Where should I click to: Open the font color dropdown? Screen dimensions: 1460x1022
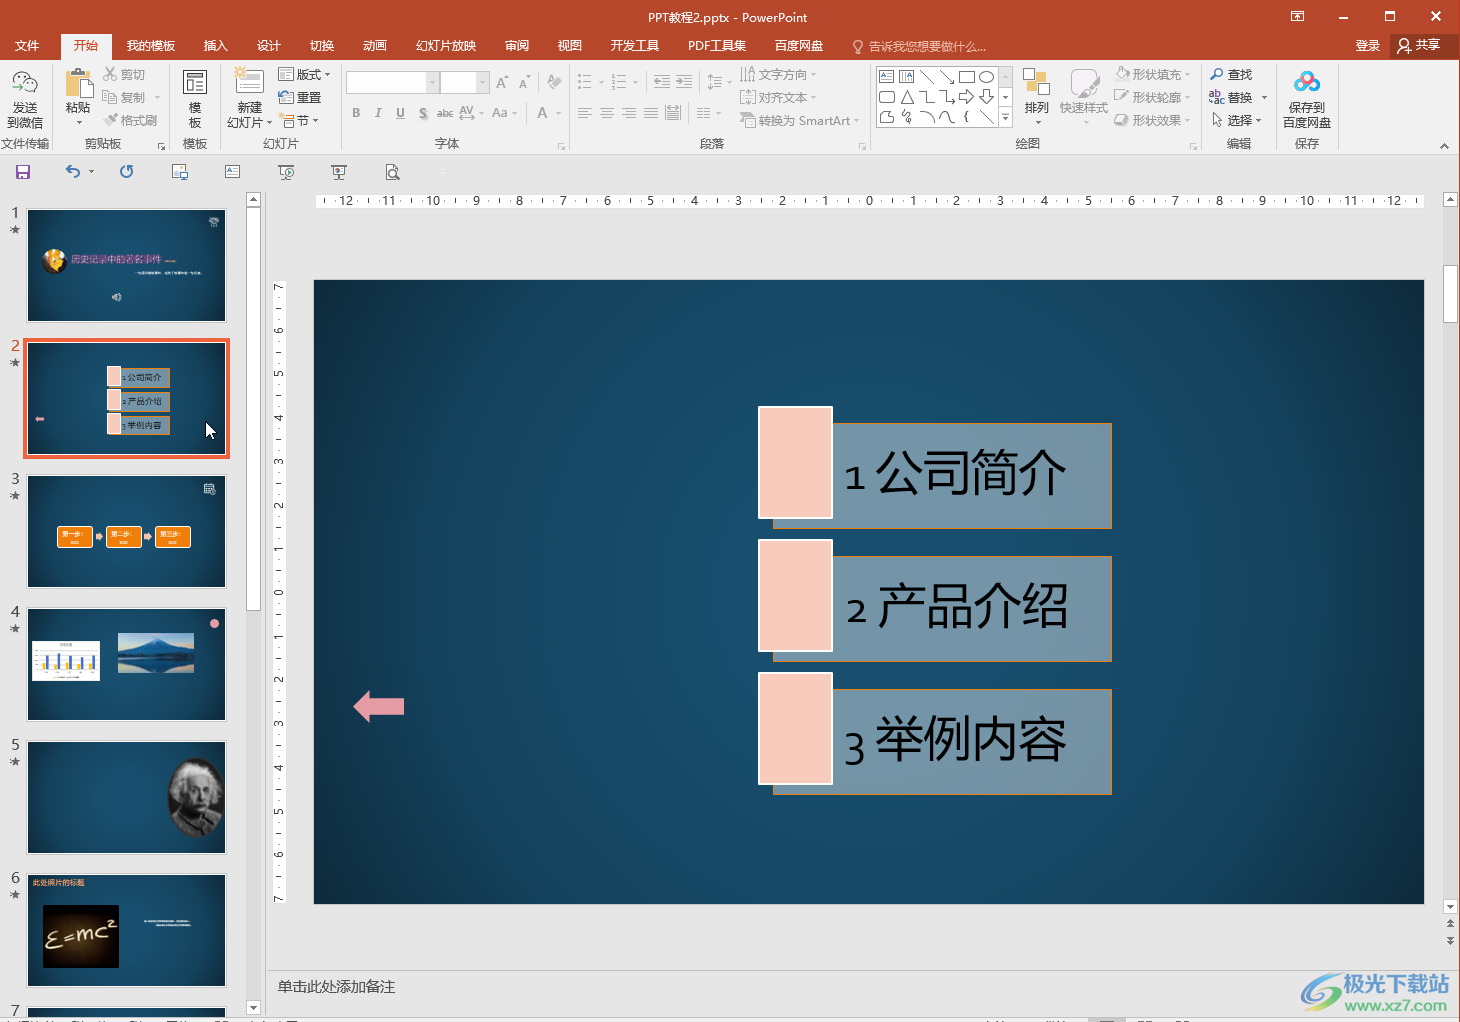(558, 113)
